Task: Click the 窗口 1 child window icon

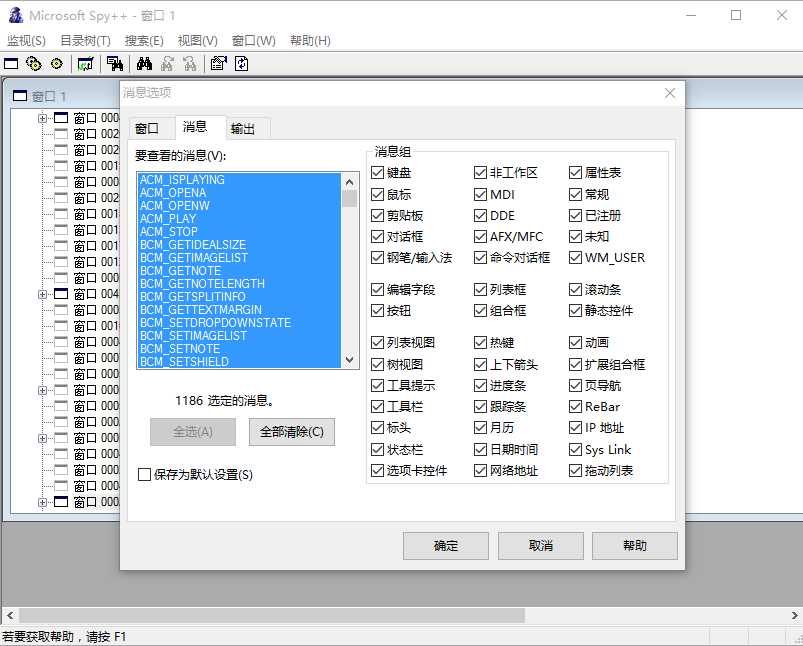Action: coord(19,96)
